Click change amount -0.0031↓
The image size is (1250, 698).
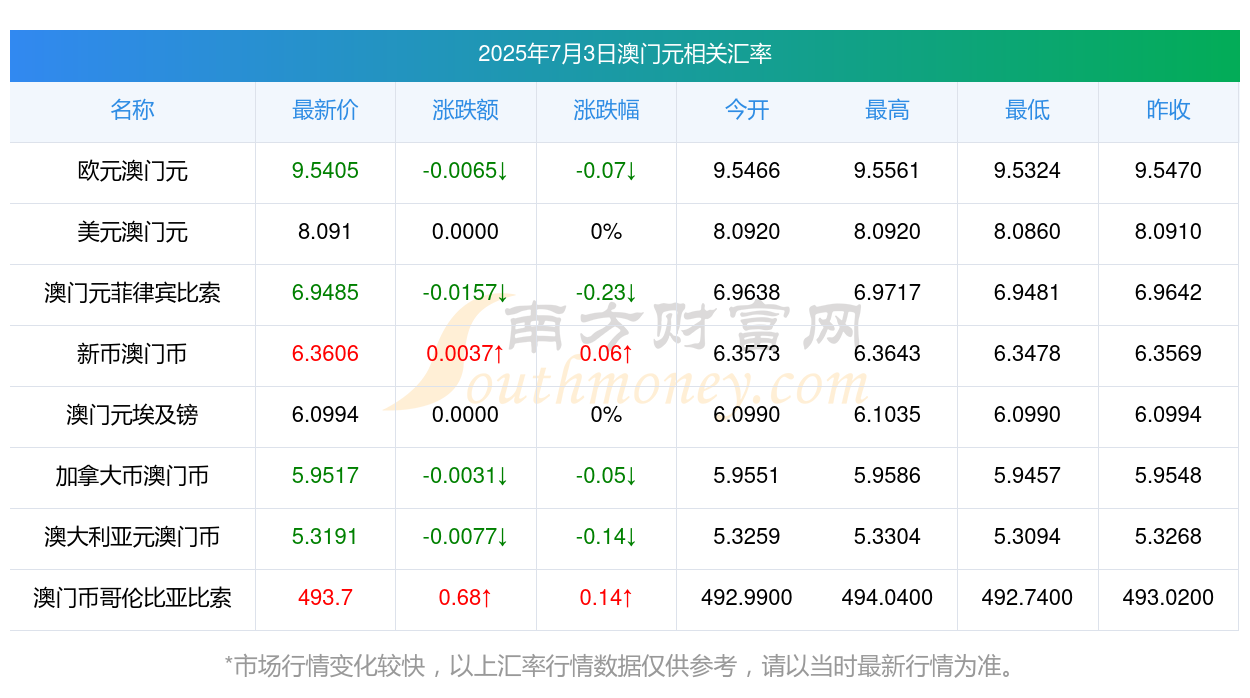[x=465, y=476]
